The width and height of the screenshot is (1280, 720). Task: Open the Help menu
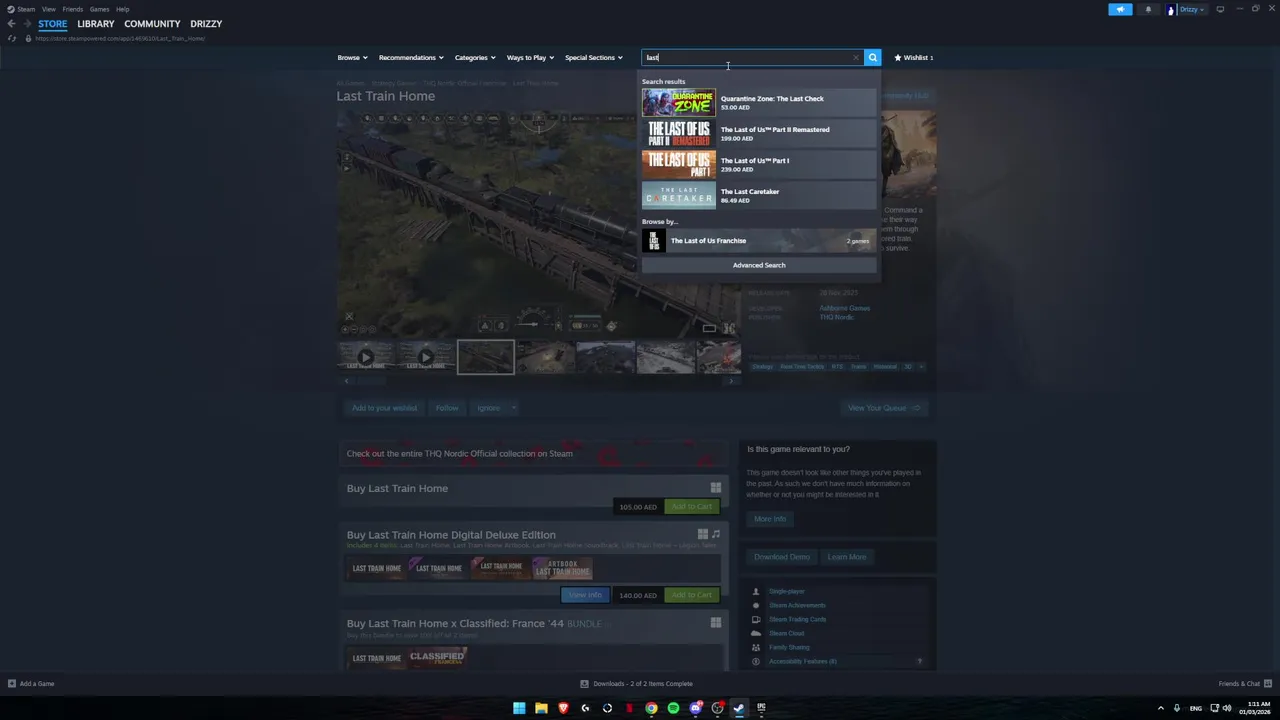122,9
